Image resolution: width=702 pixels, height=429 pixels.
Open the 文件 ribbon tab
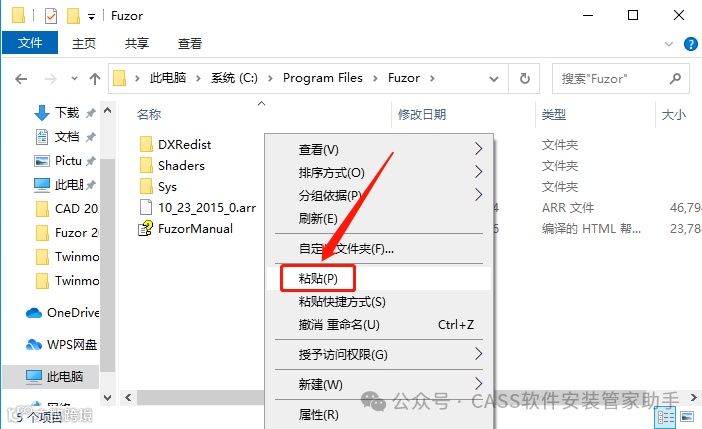30,43
